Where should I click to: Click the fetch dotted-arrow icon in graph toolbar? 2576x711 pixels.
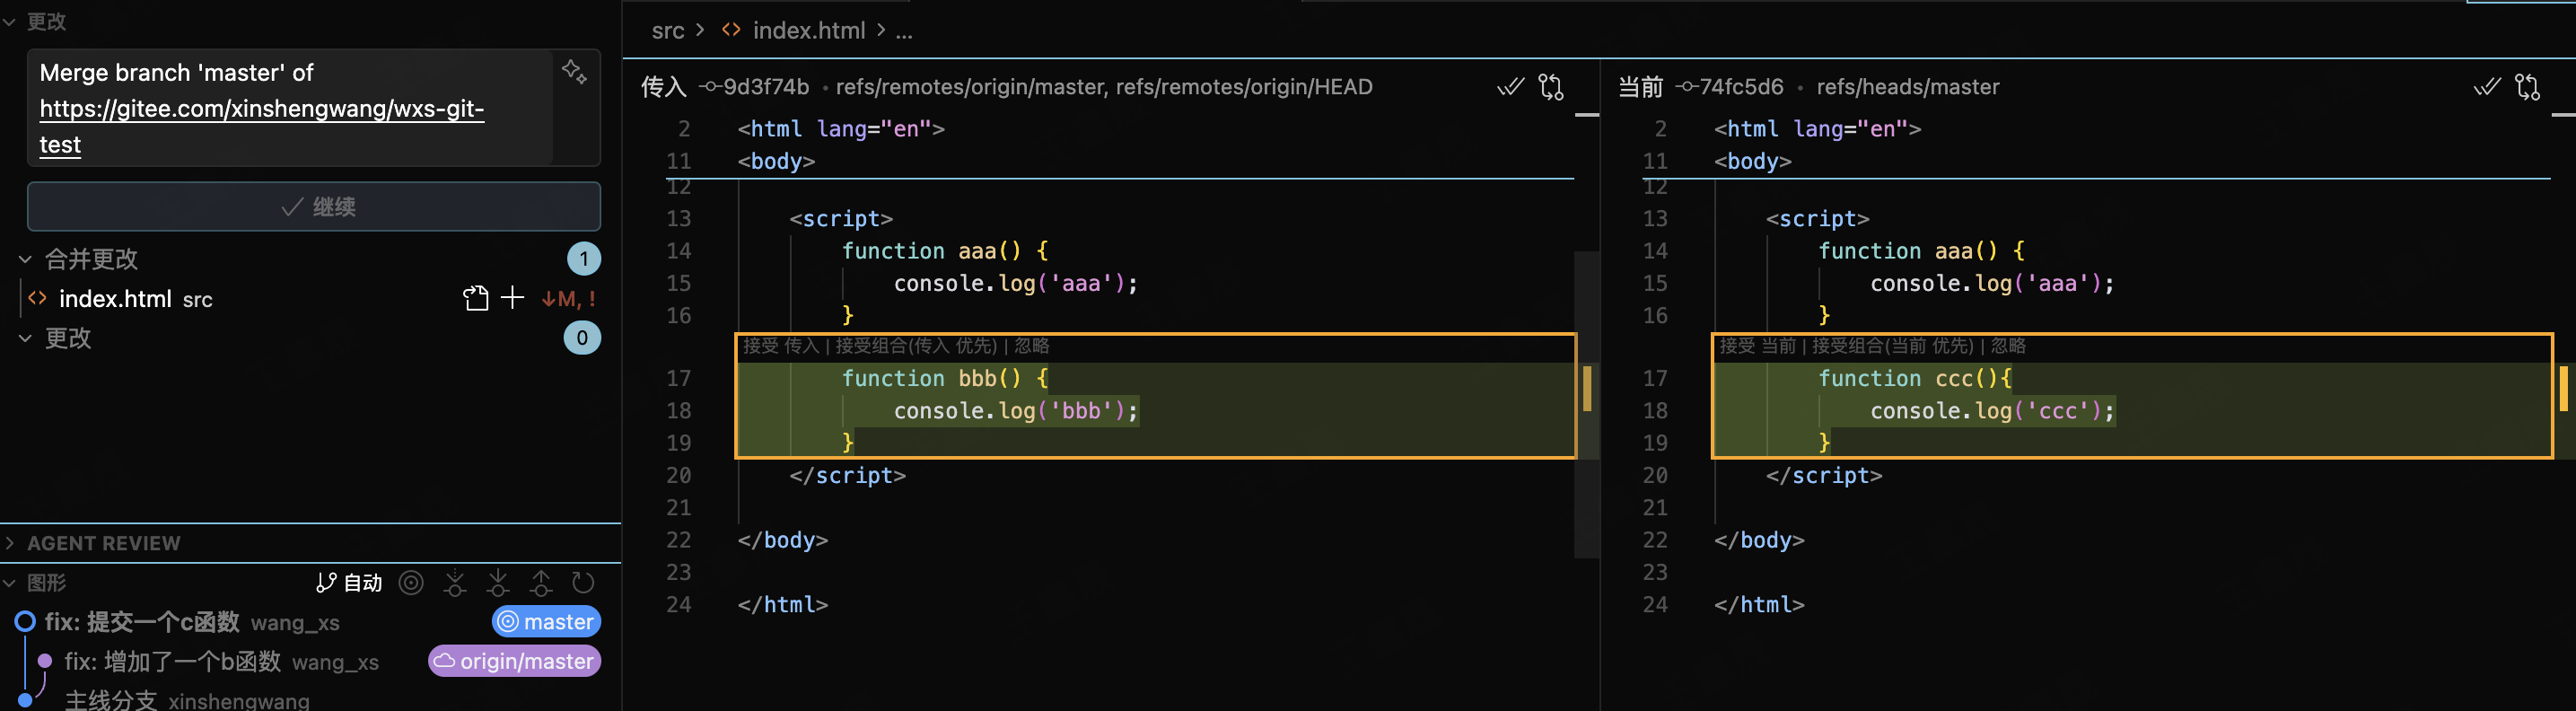[x=455, y=583]
